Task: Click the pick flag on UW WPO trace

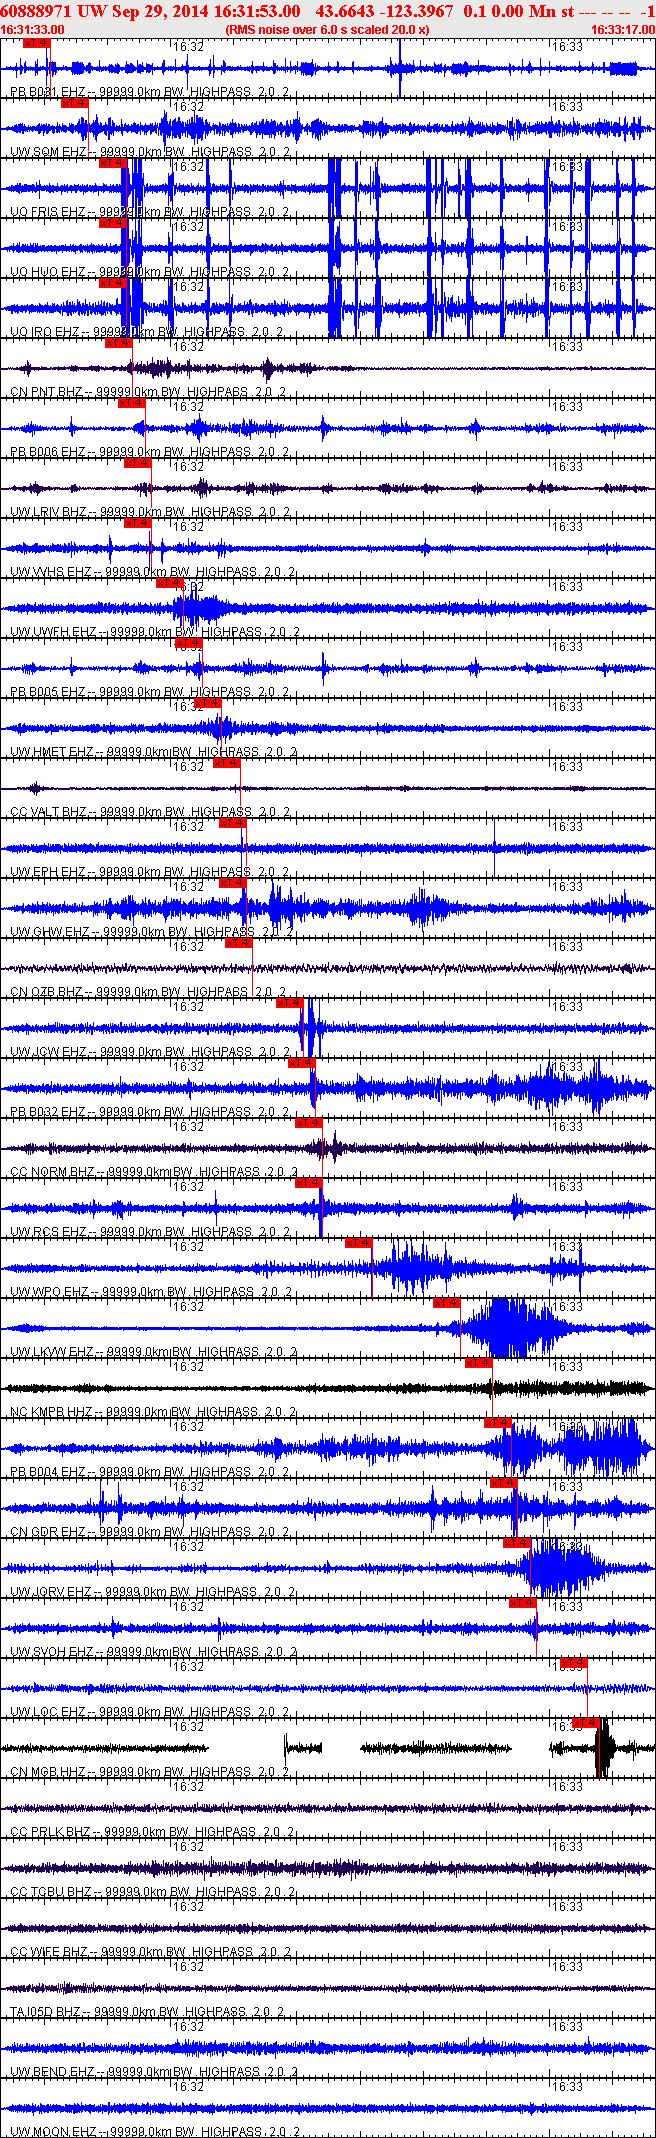Action: [x=359, y=1243]
